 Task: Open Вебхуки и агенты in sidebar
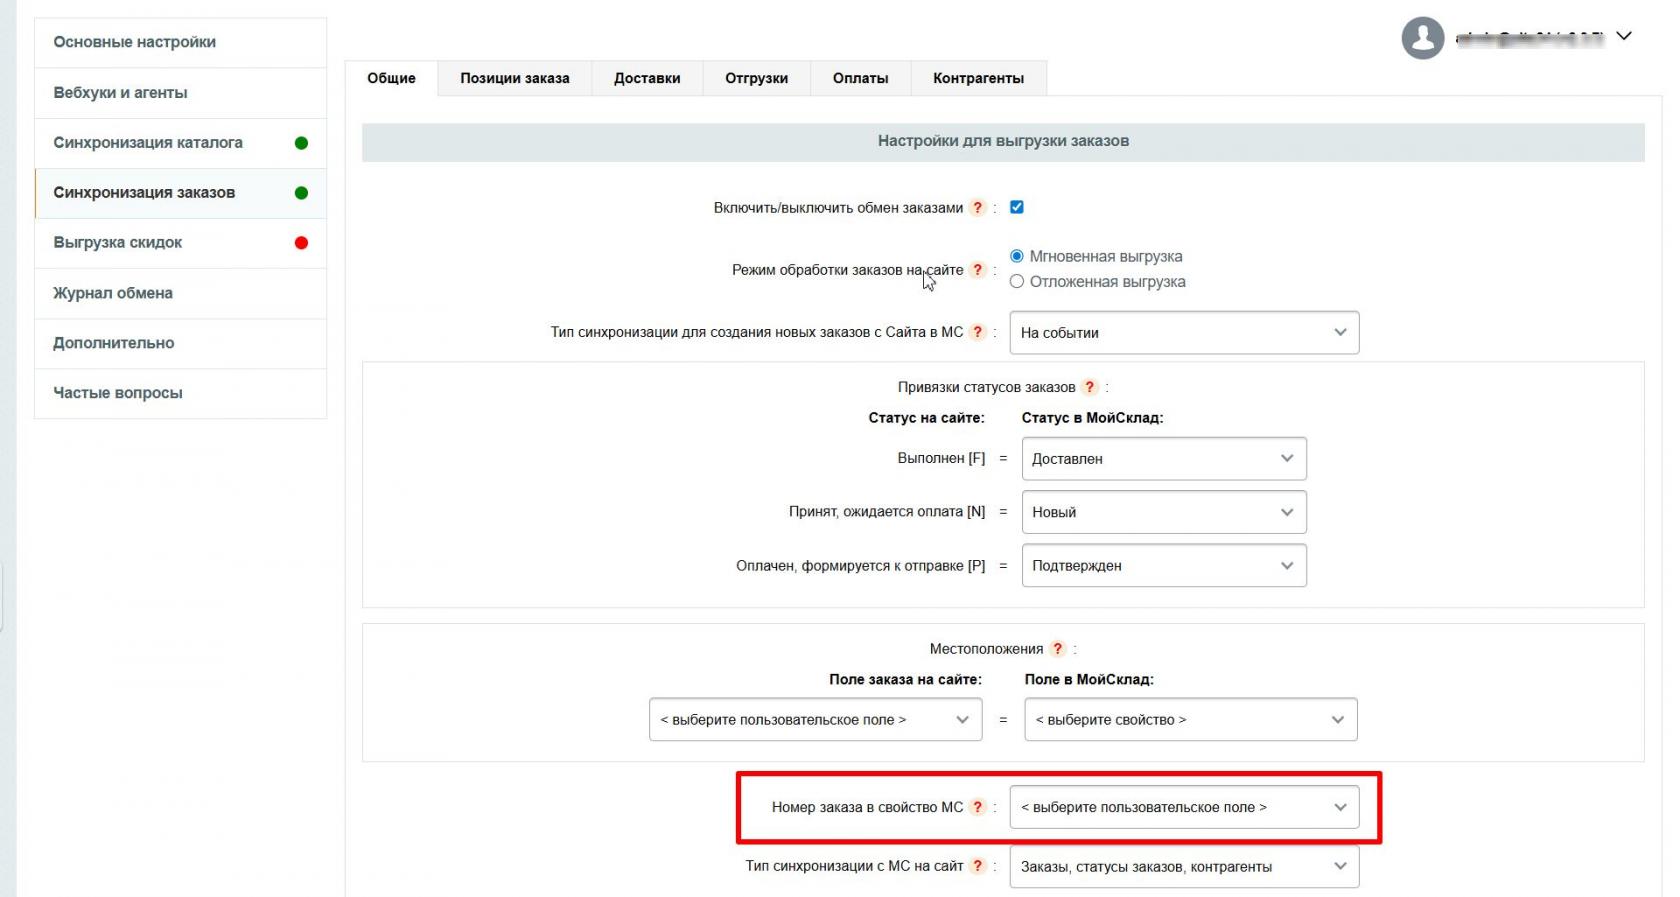pyautogui.click(x=180, y=93)
